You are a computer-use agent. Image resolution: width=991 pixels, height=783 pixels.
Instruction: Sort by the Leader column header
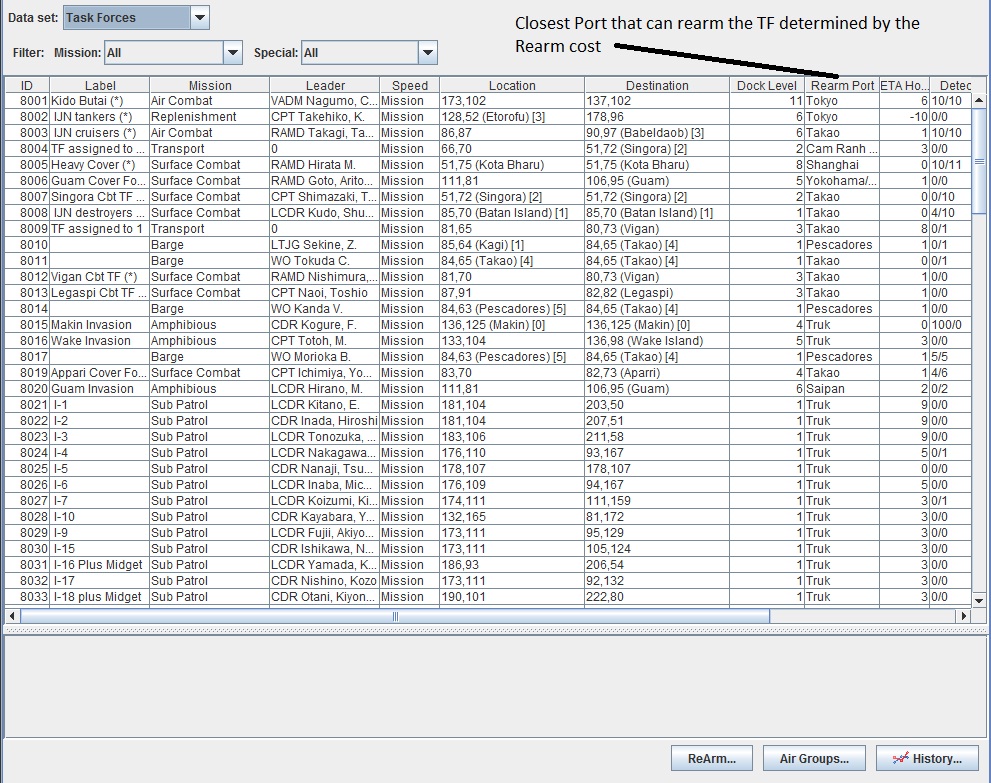[325, 85]
